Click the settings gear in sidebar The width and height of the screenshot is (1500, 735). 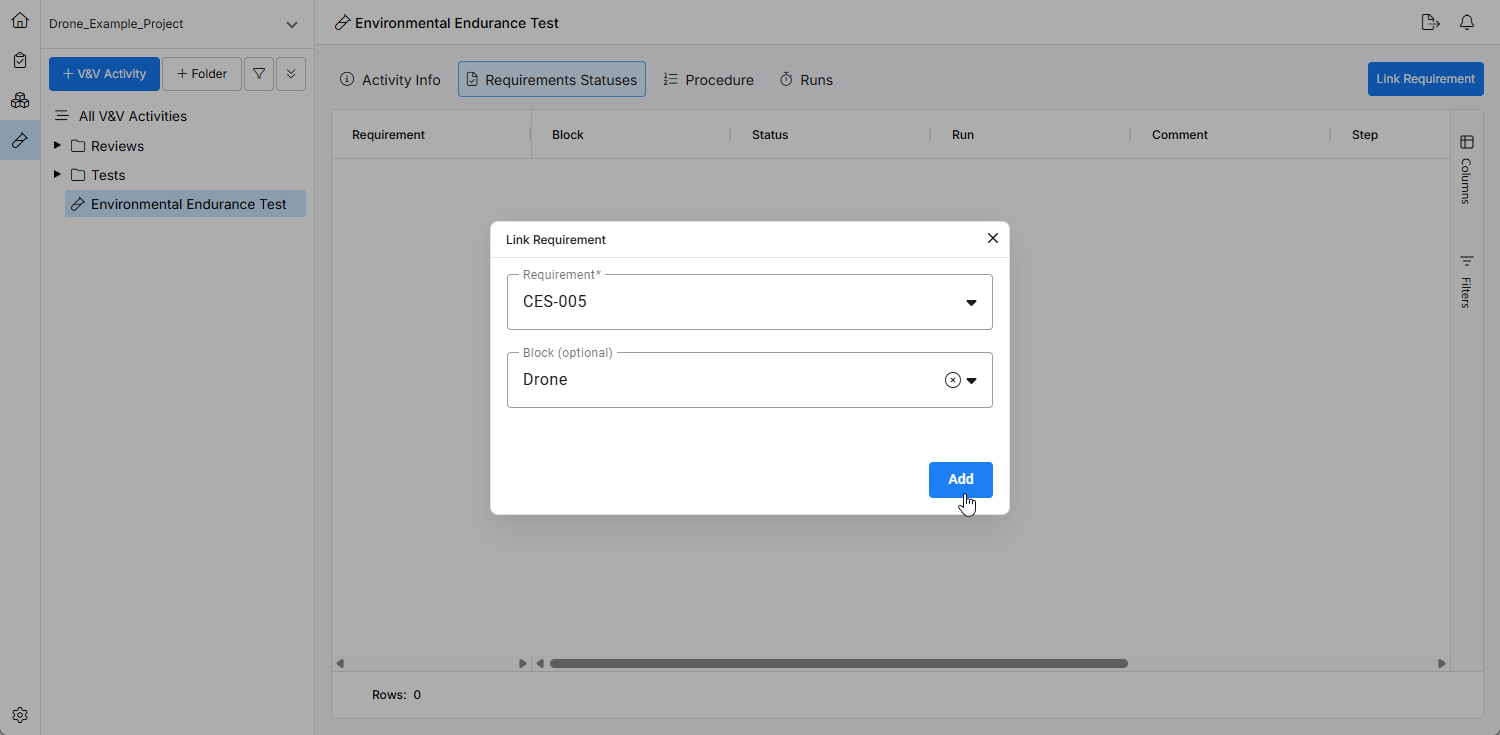pyautogui.click(x=20, y=715)
